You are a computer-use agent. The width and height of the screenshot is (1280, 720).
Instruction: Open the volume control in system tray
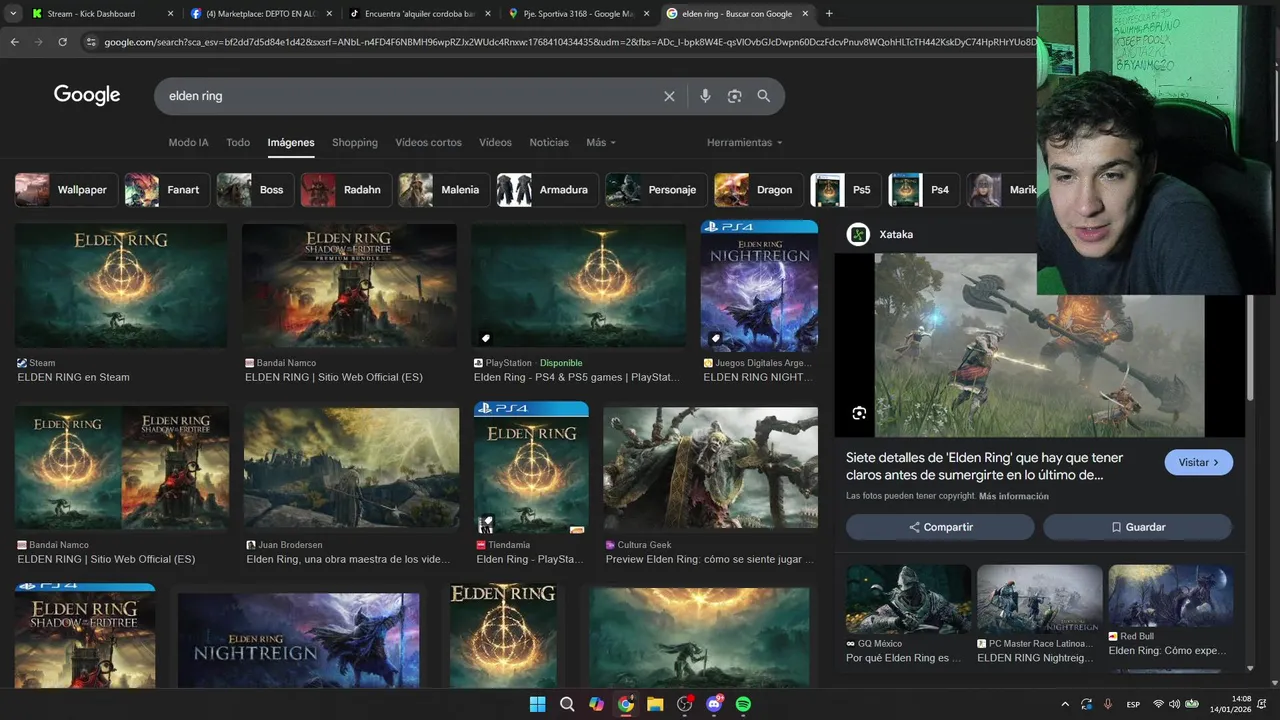pos(1175,704)
